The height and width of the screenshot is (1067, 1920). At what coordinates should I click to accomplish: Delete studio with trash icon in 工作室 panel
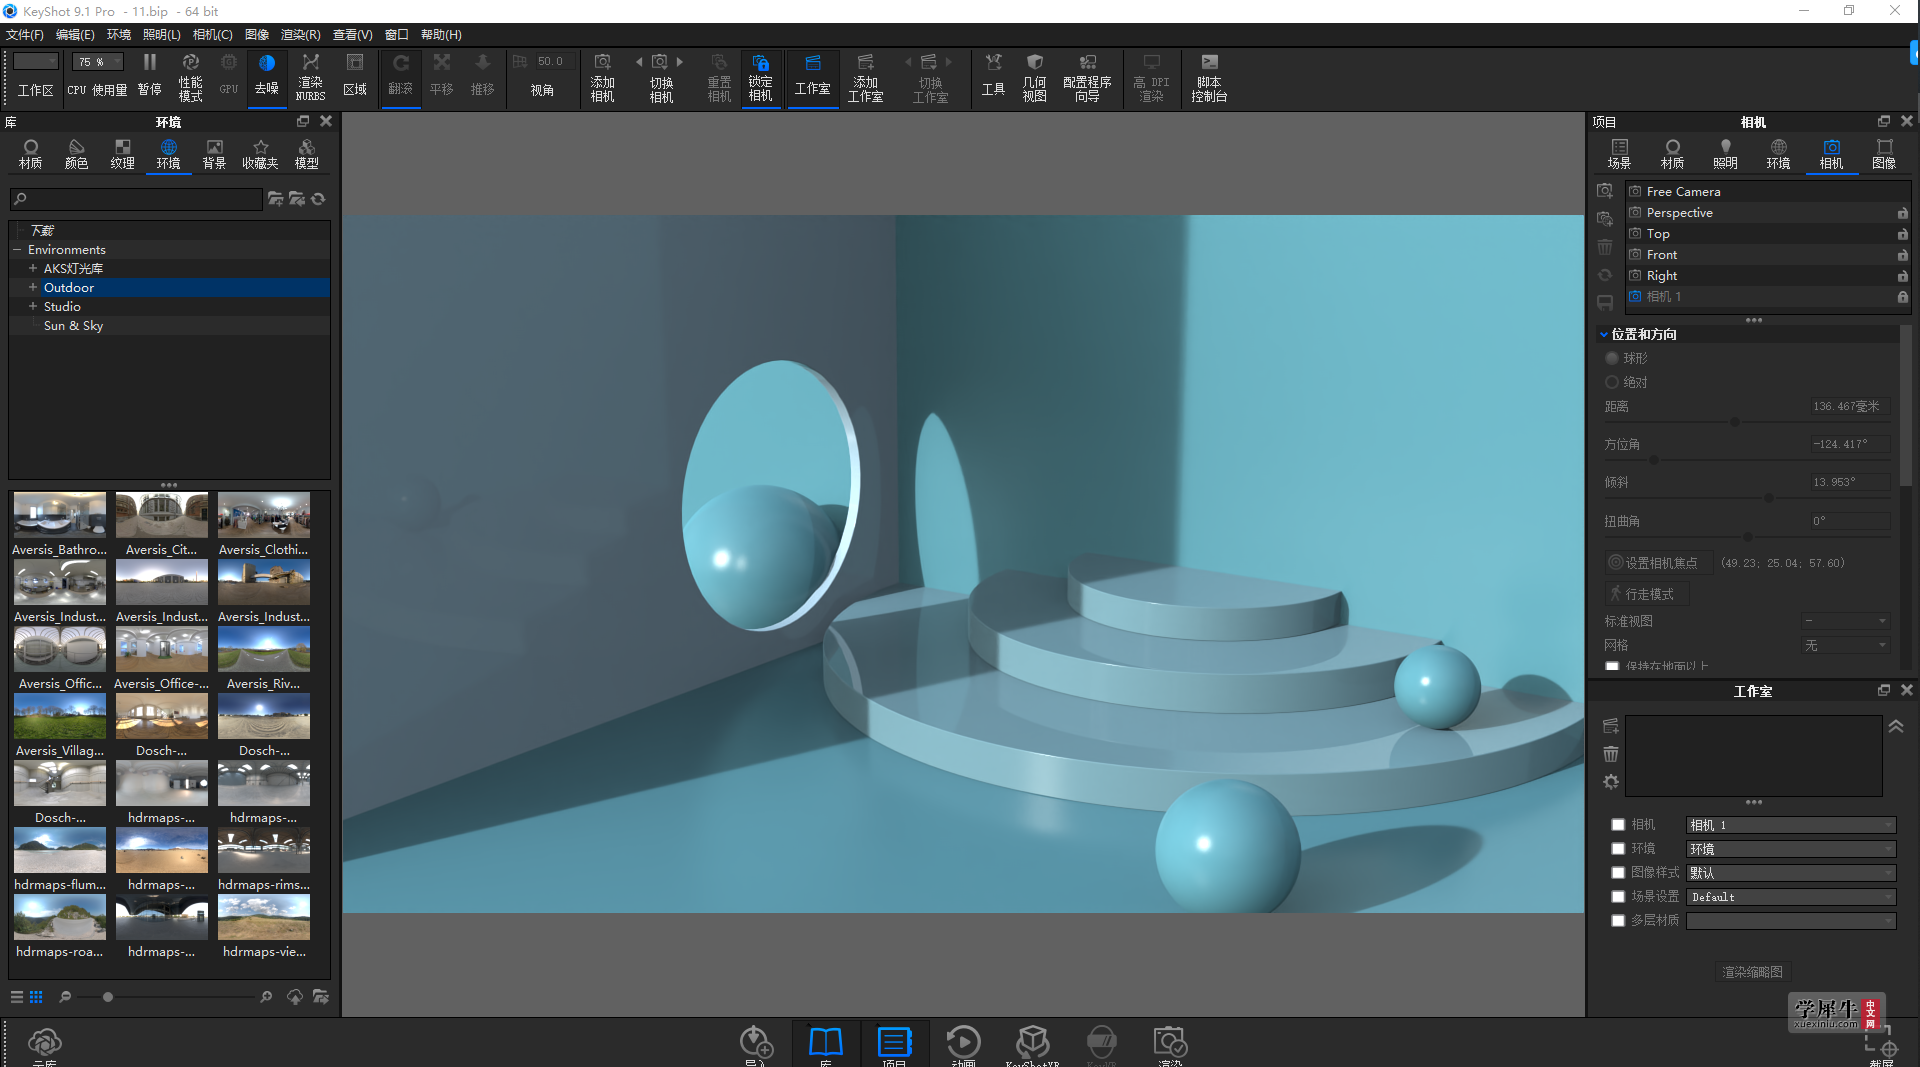point(1610,754)
